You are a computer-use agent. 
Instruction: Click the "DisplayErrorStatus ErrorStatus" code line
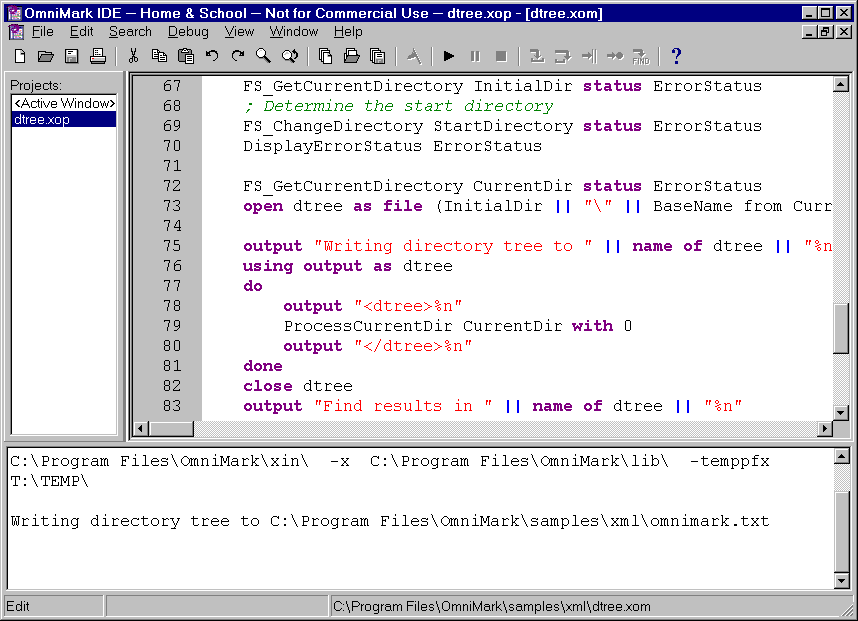[x=392, y=146]
